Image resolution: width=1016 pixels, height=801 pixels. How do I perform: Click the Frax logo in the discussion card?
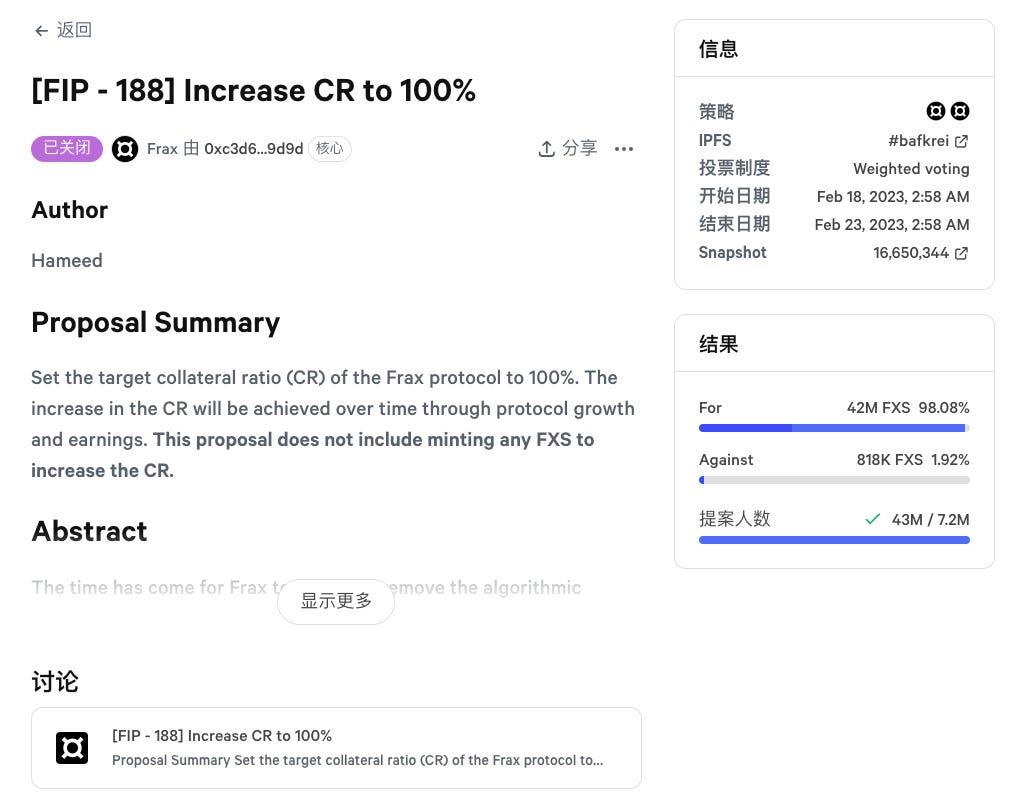pos(72,748)
